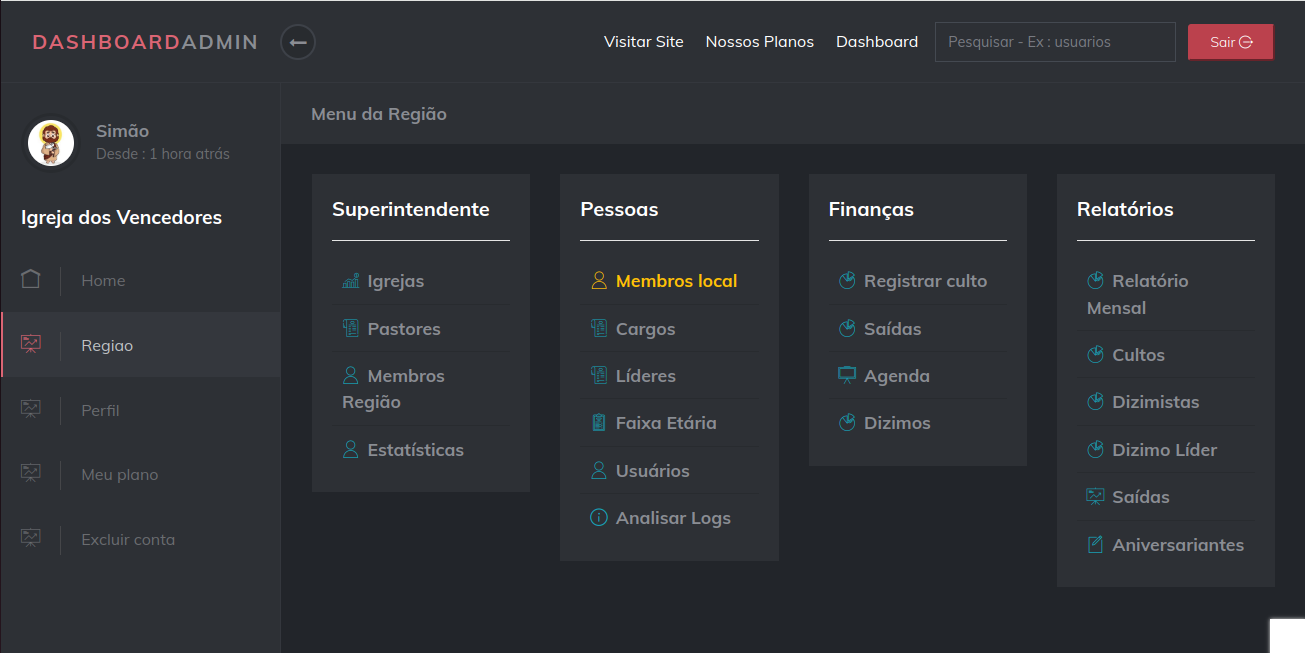Choose Excluir conta in sidebar
The width and height of the screenshot is (1305, 653).
pos(128,540)
